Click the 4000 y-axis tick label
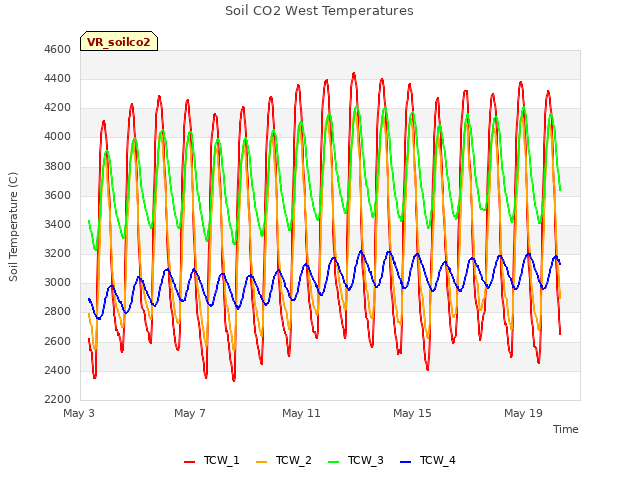Viewport: 640px width, 480px height. tap(58, 137)
